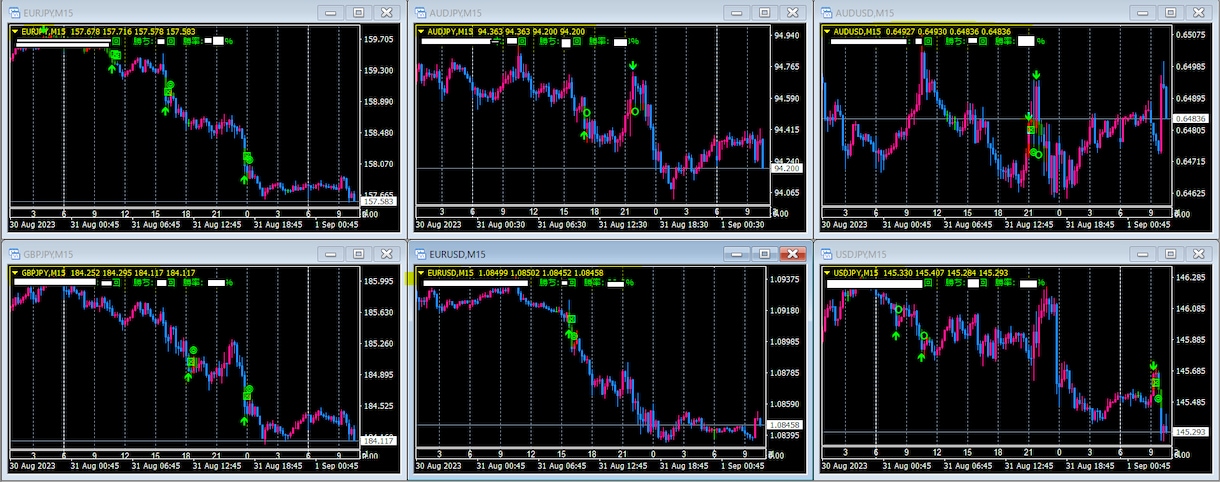Select the green down arrow signal in USDJPY chart
The image size is (1220, 482).
(x=1153, y=366)
